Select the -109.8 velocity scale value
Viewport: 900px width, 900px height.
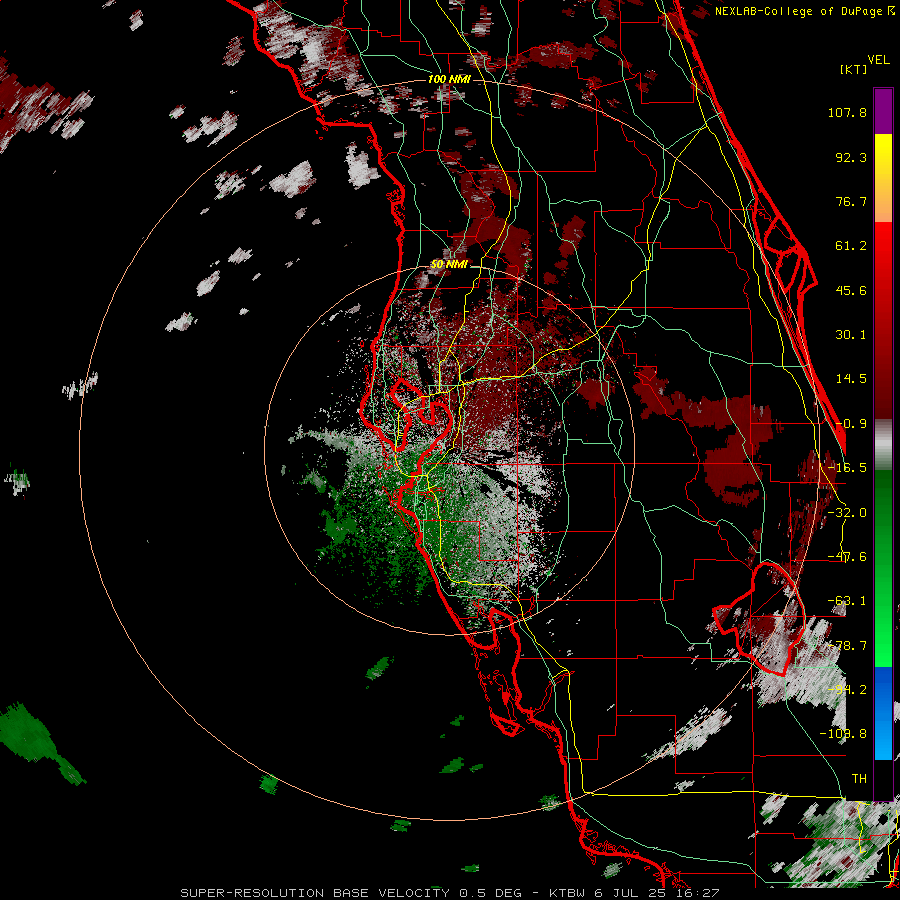click(843, 734)
